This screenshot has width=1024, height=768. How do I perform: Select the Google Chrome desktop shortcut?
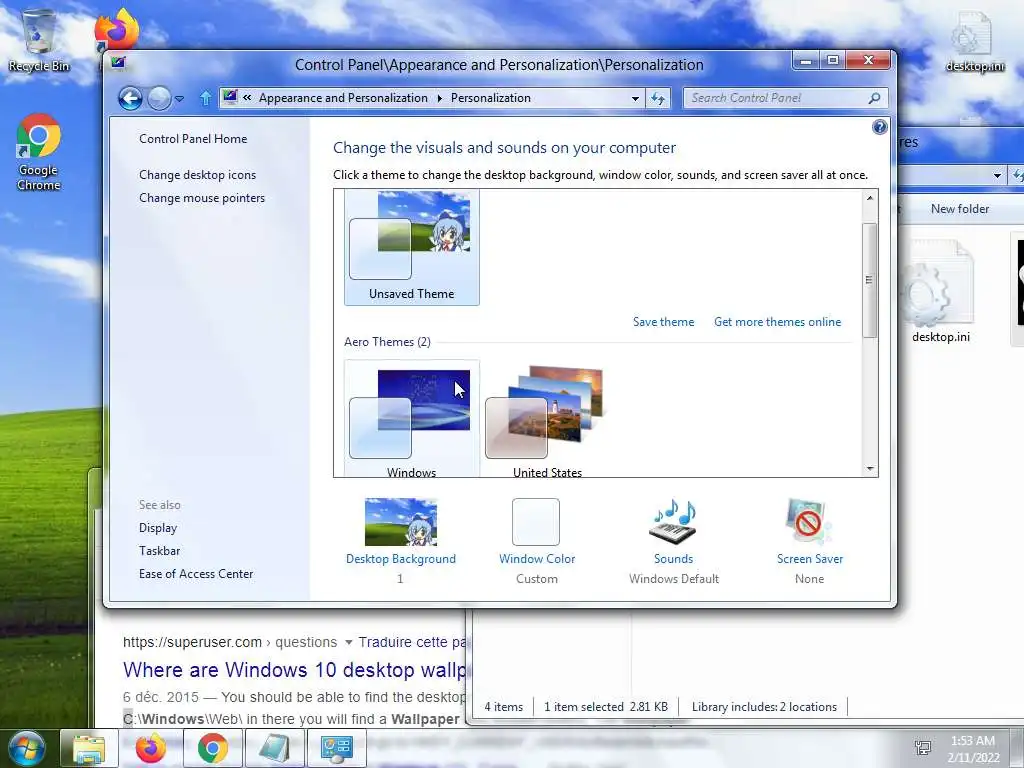tap(39, 152)
